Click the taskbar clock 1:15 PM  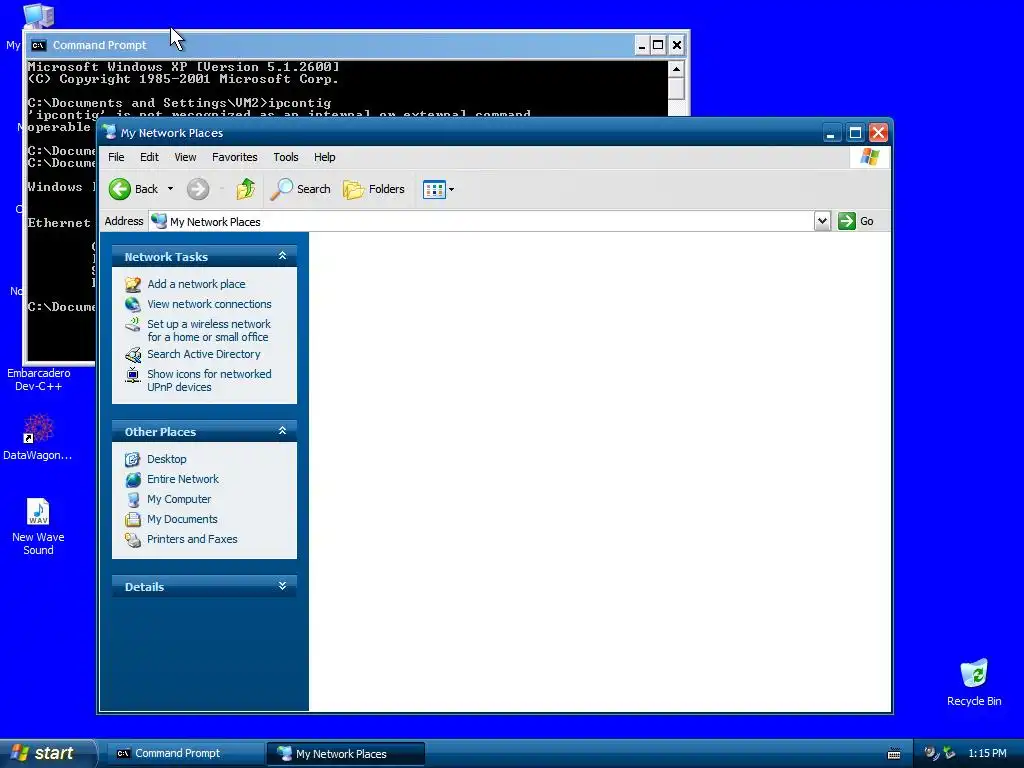[x=987, y=754]
